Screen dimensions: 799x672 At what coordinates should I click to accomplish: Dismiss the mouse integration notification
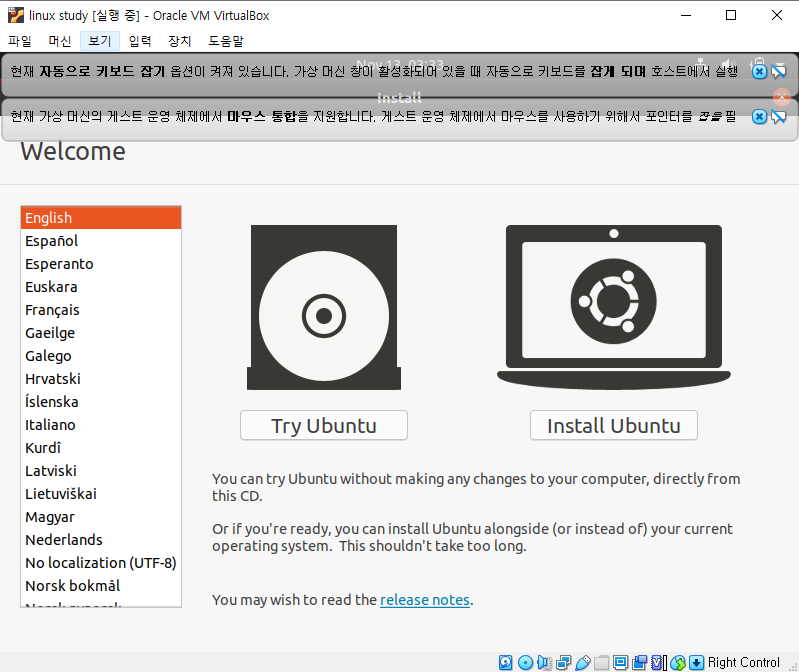[759, 117]
